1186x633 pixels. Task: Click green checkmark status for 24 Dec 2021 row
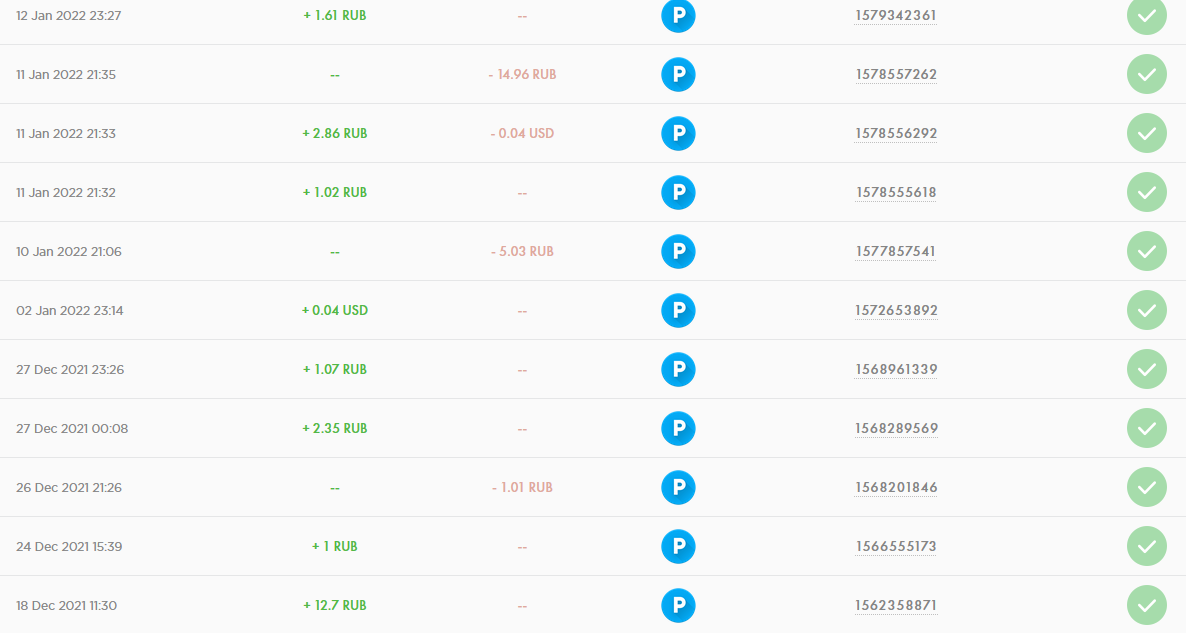coord(1146,546)
